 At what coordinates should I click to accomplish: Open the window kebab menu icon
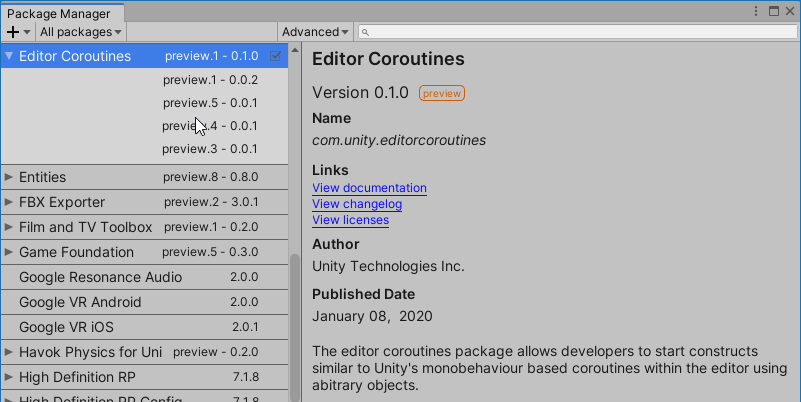757,11
